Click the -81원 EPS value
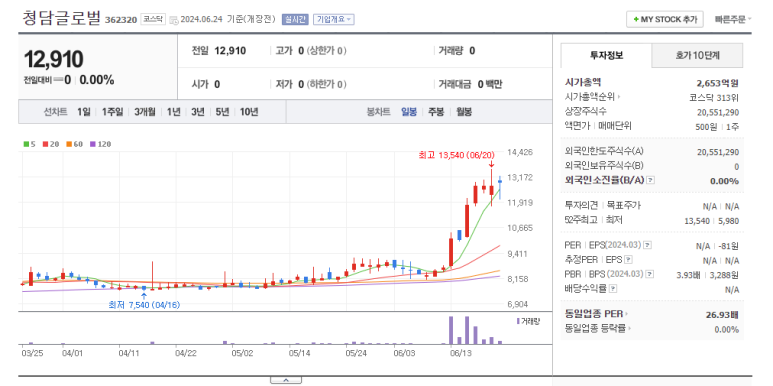 (x=728, y=246)
